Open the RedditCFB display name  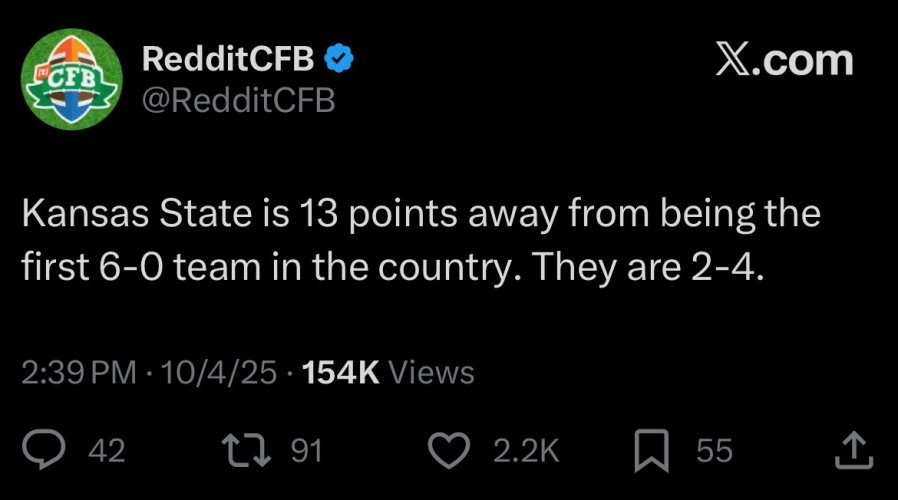(229, 59)
